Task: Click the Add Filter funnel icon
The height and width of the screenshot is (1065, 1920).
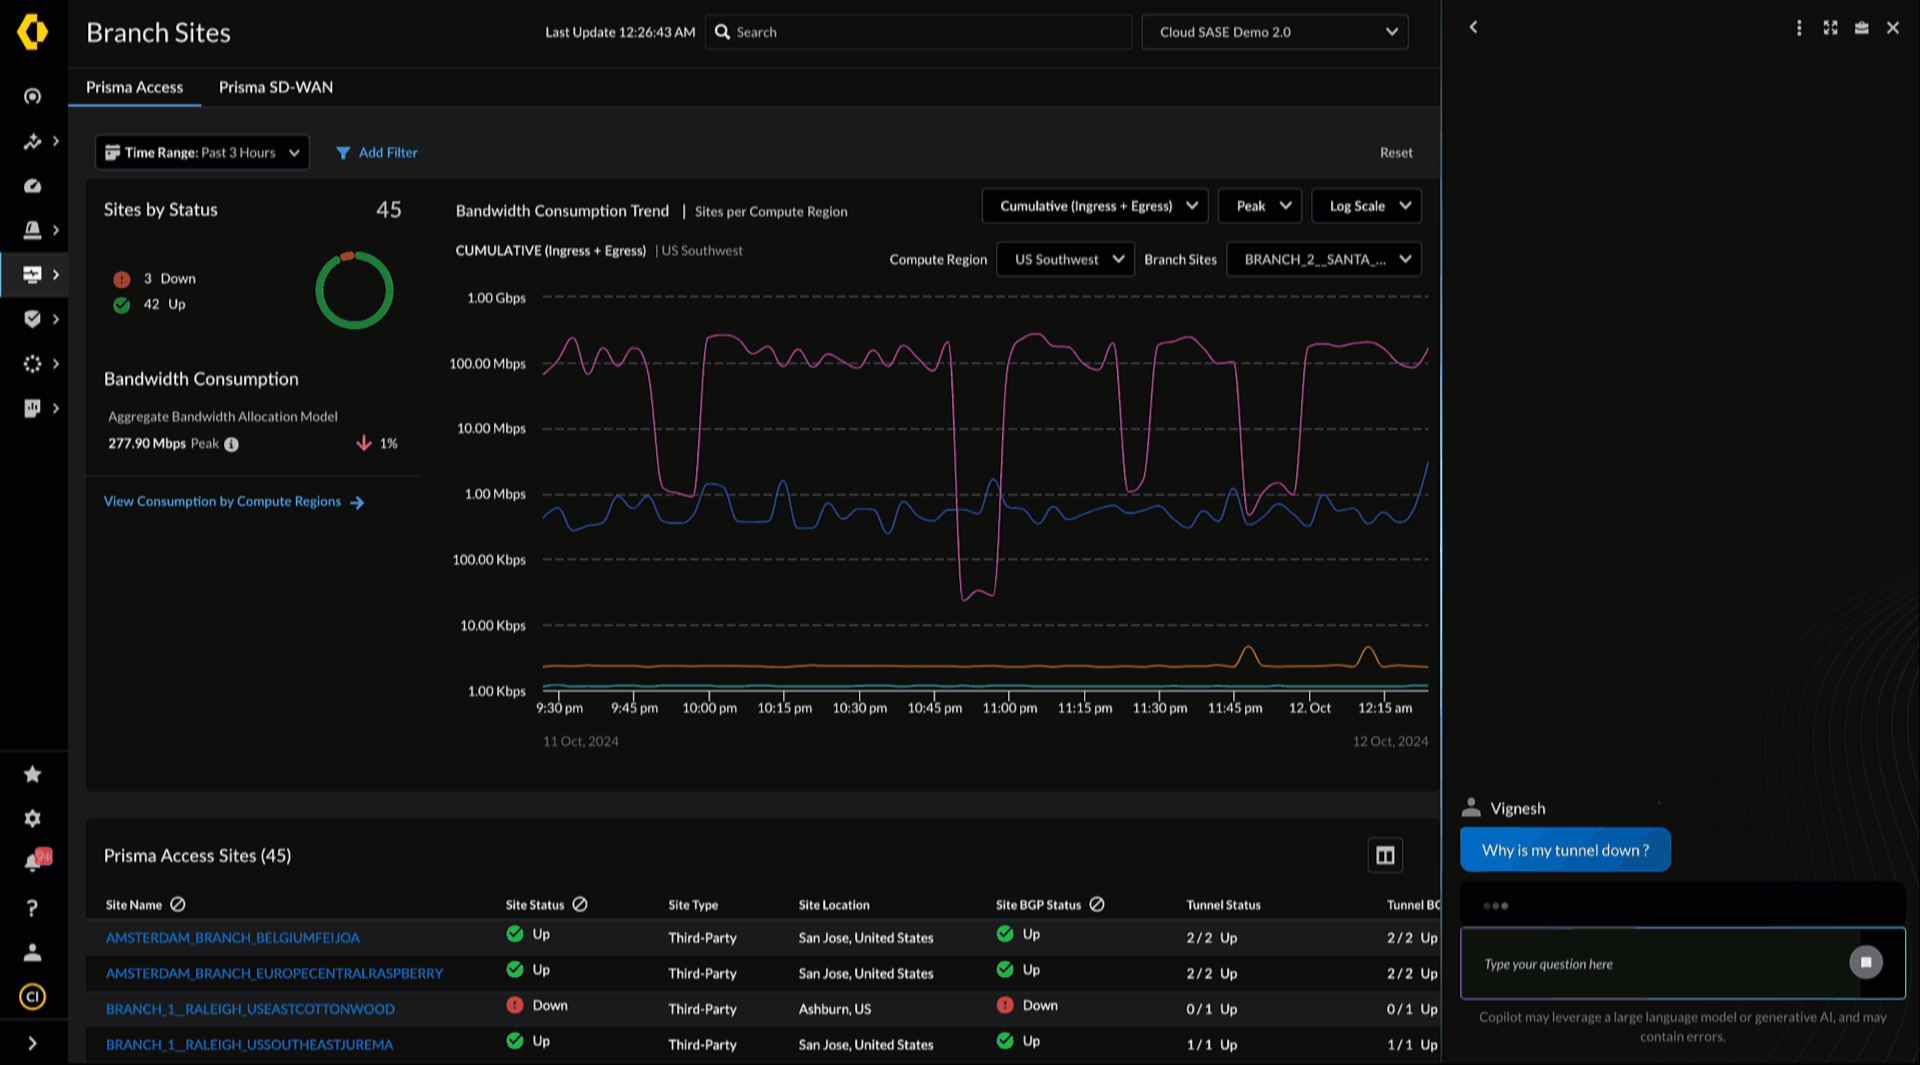Action: click(x=343, y=153)
